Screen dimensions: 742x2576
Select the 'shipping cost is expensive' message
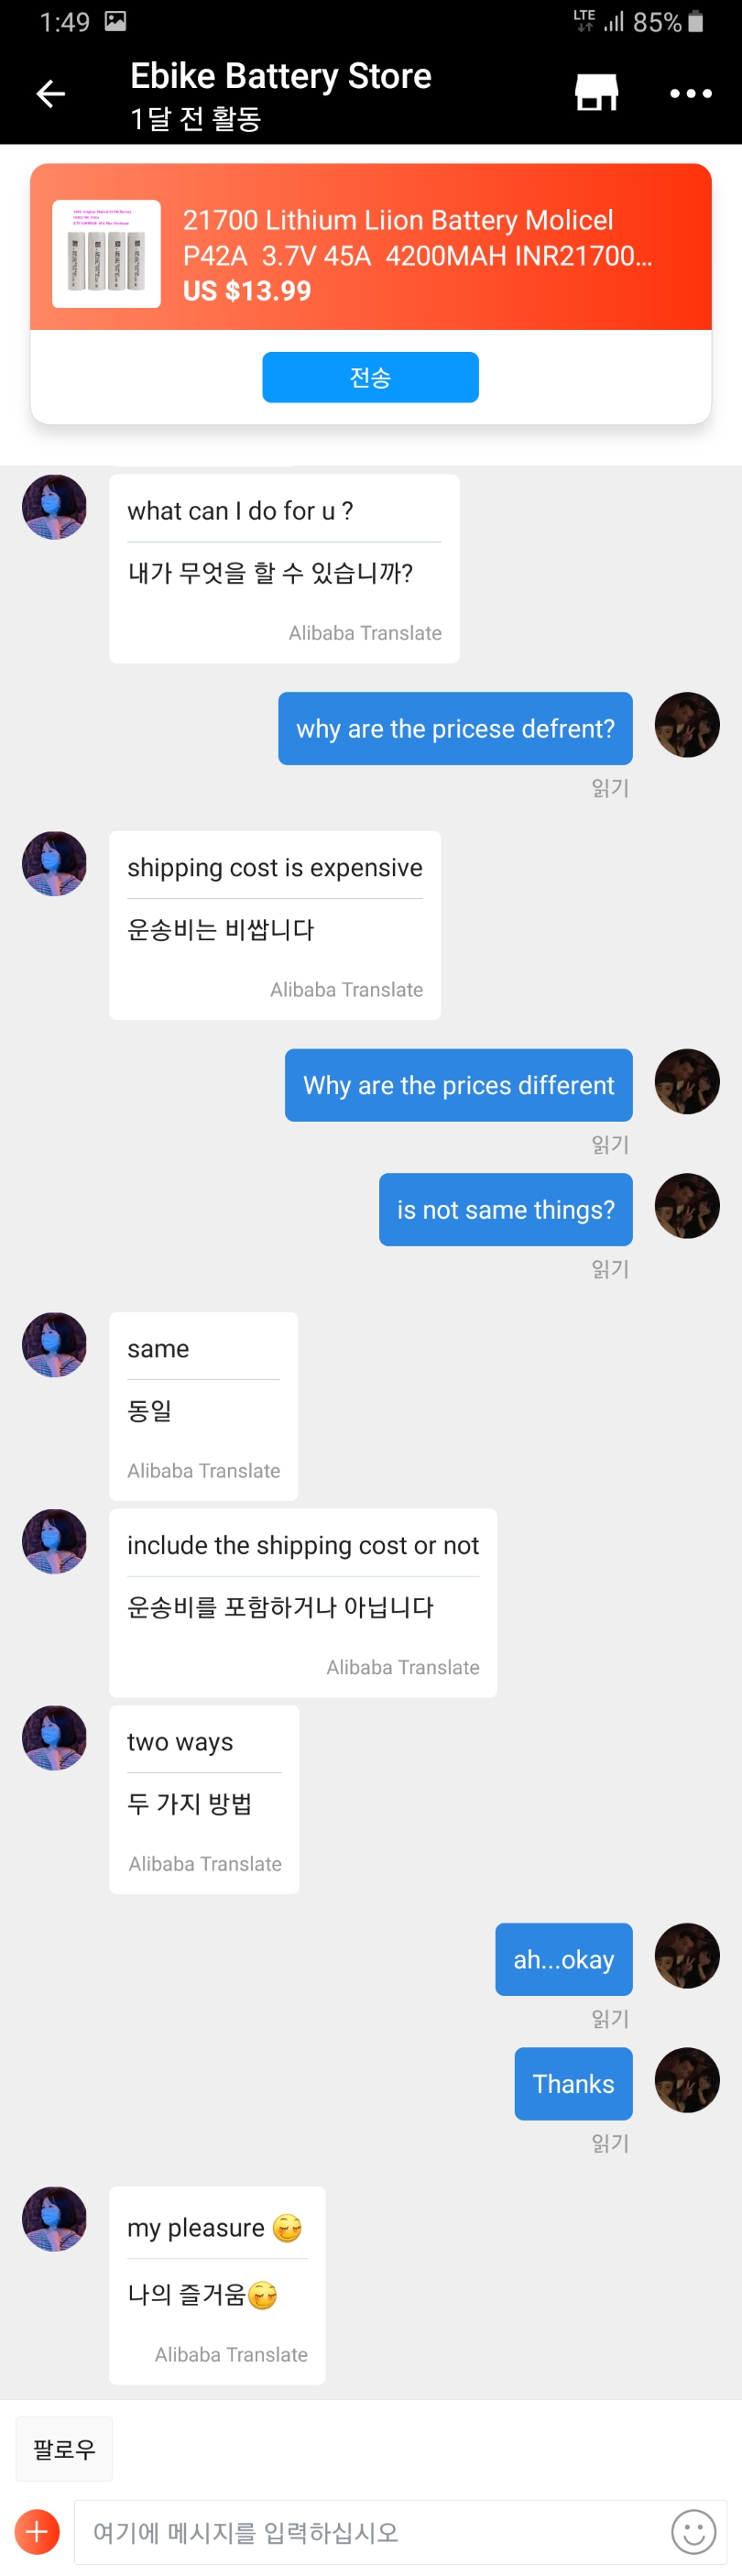coord(275,867)
